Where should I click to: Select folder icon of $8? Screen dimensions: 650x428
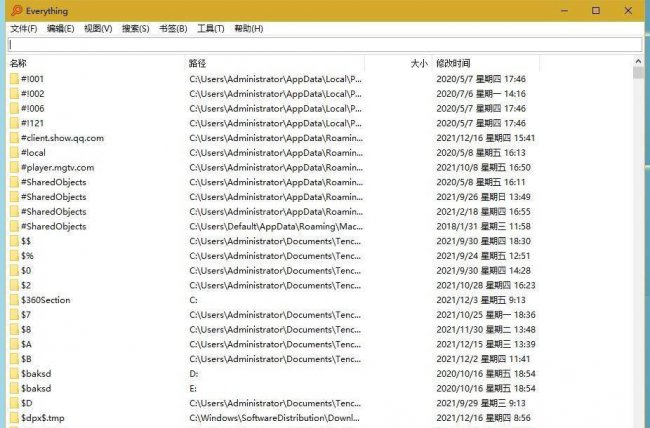(x=15, y=329)
